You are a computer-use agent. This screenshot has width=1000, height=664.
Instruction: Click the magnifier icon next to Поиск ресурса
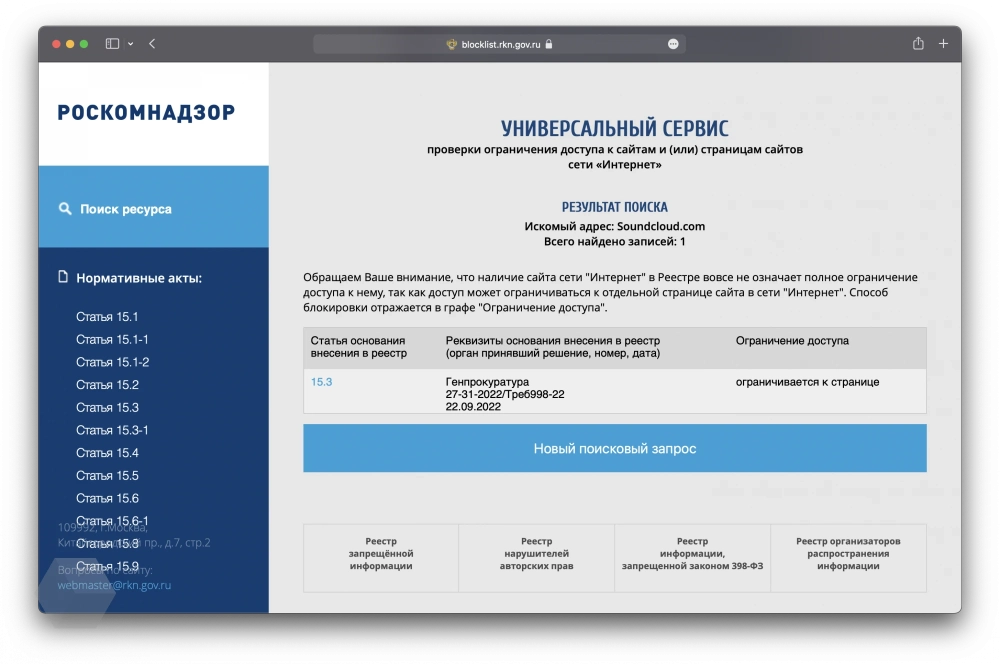[65, 209]
